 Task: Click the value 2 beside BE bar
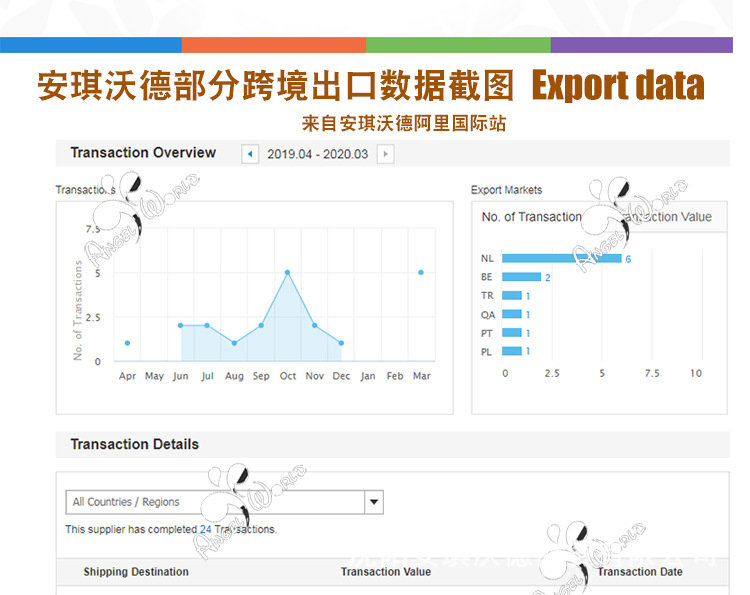(x=548, y=277)
